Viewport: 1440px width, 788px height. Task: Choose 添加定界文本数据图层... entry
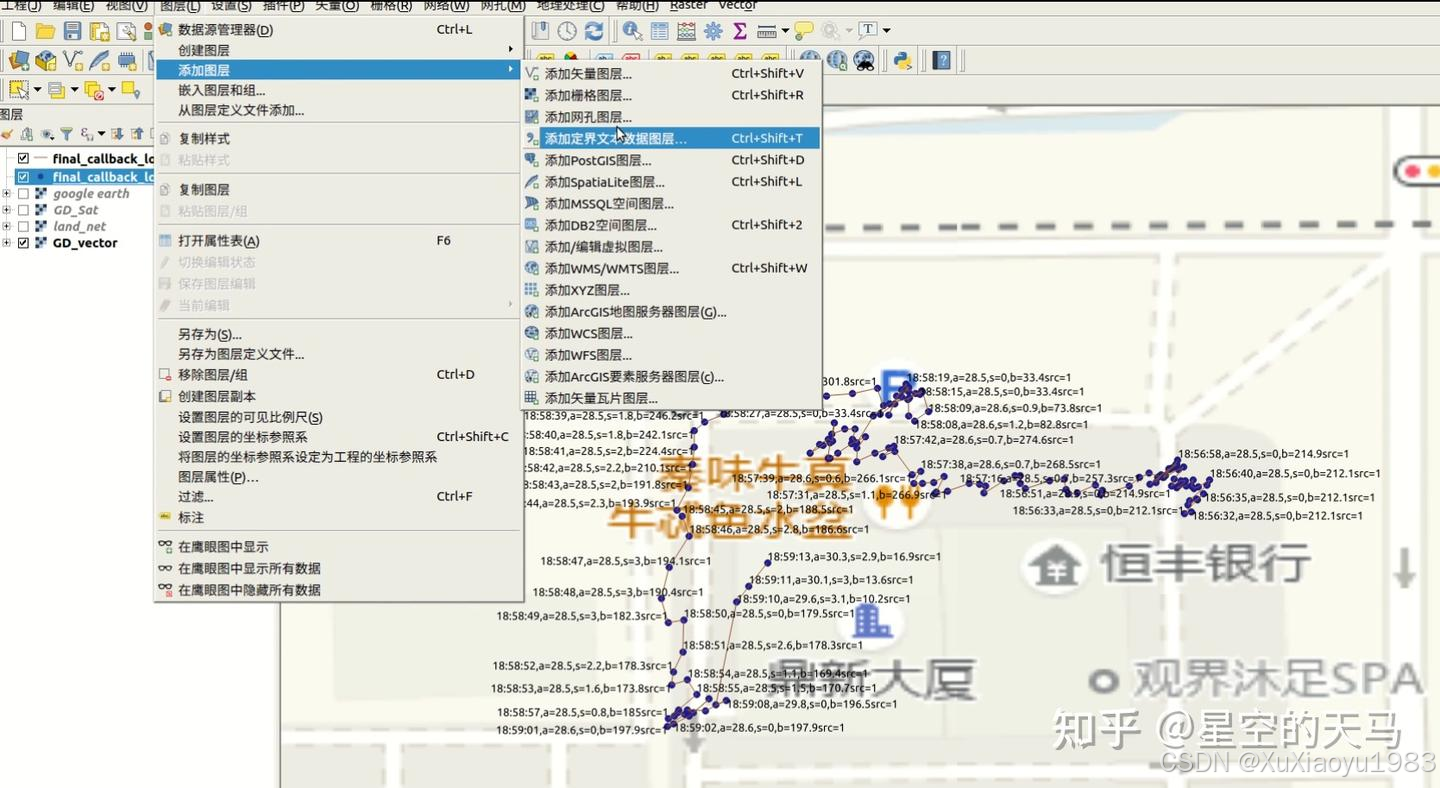click(671, 138)
